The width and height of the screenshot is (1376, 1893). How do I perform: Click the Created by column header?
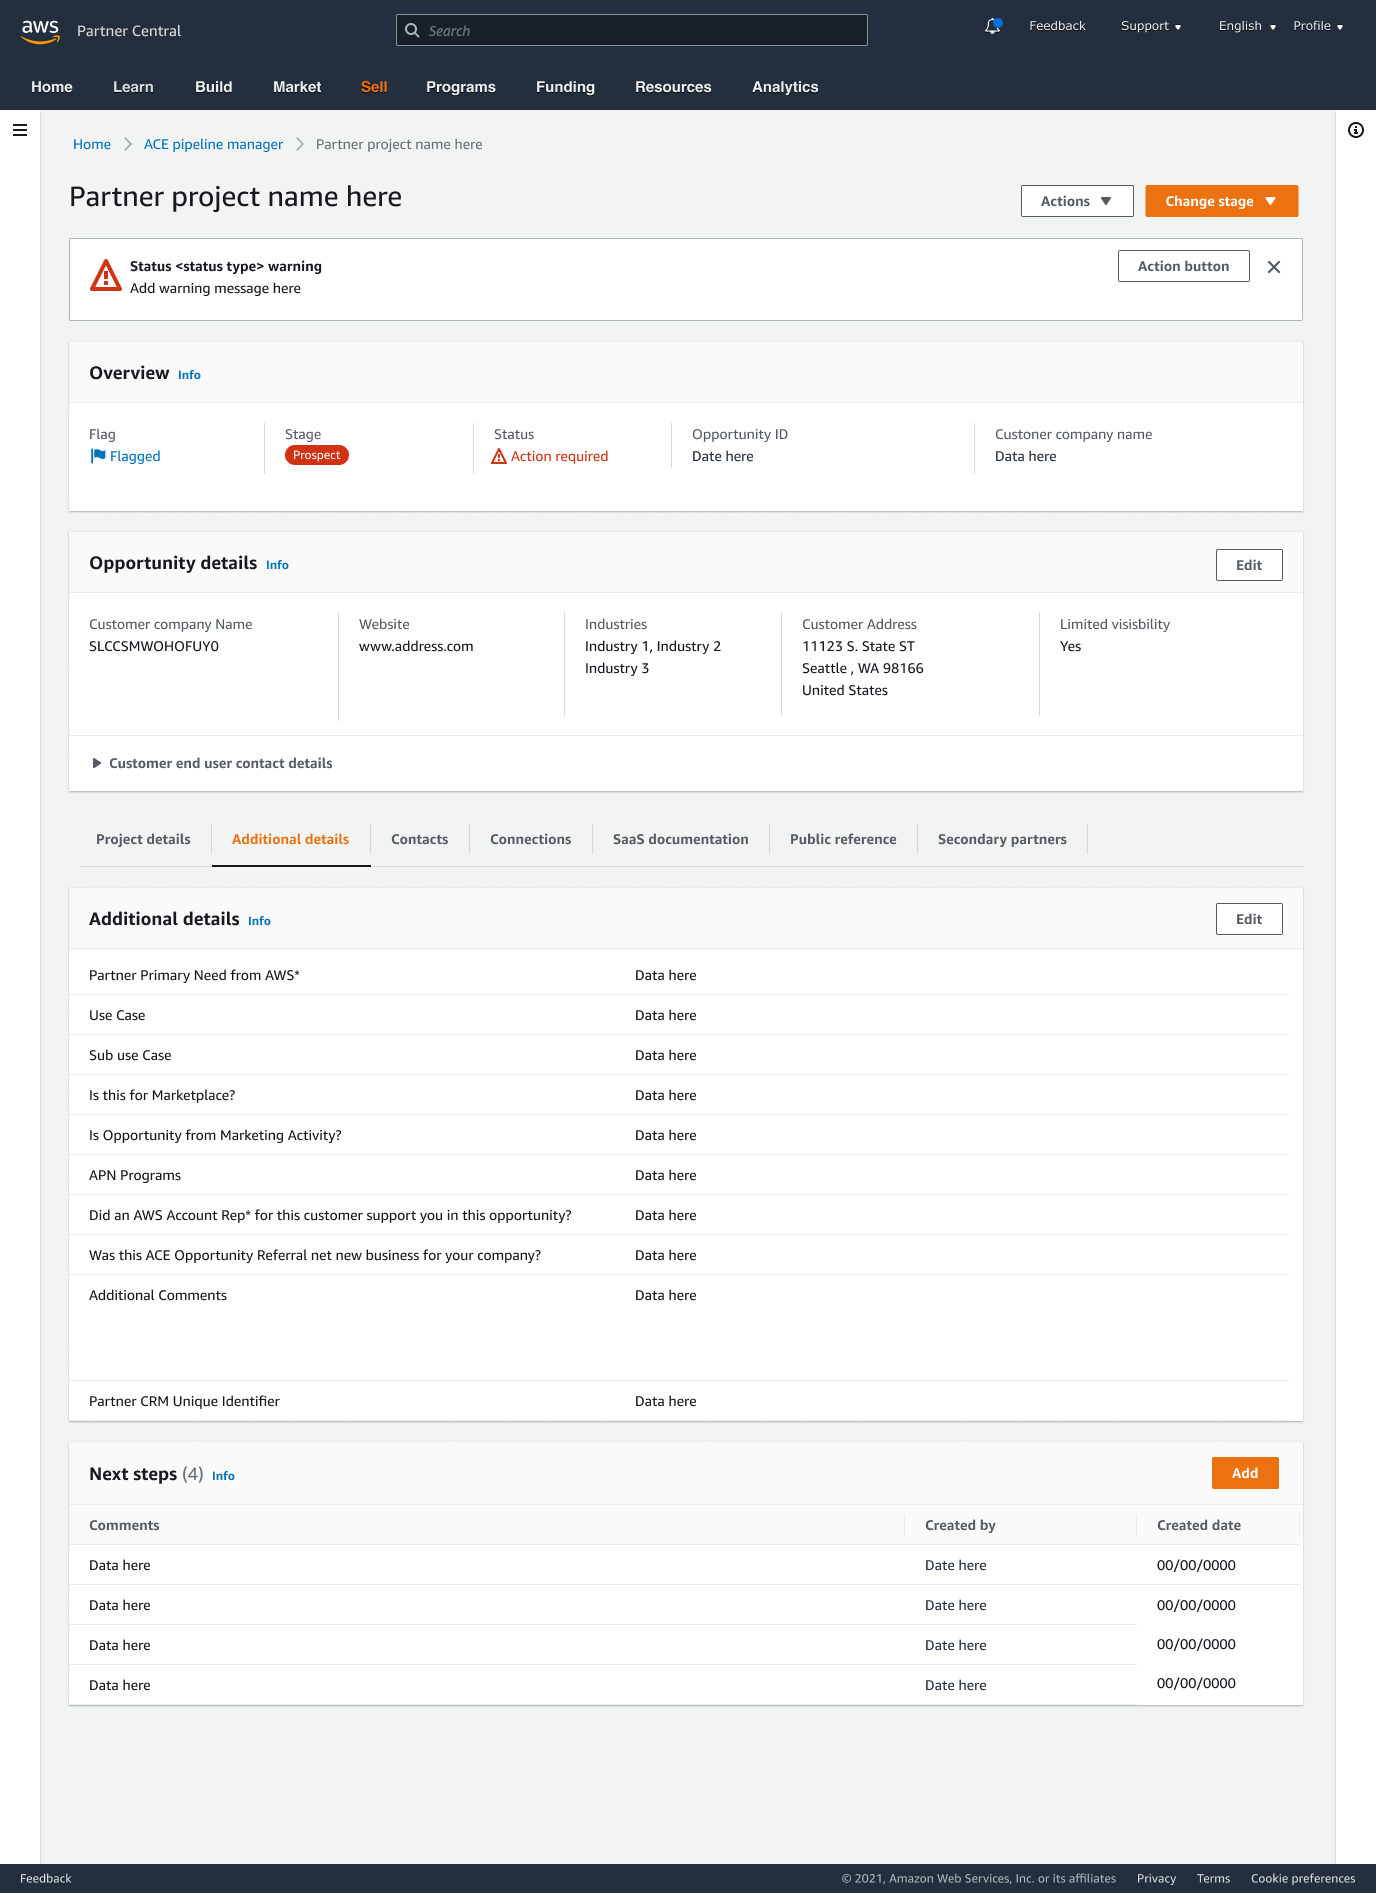[x=960, y=1525]
